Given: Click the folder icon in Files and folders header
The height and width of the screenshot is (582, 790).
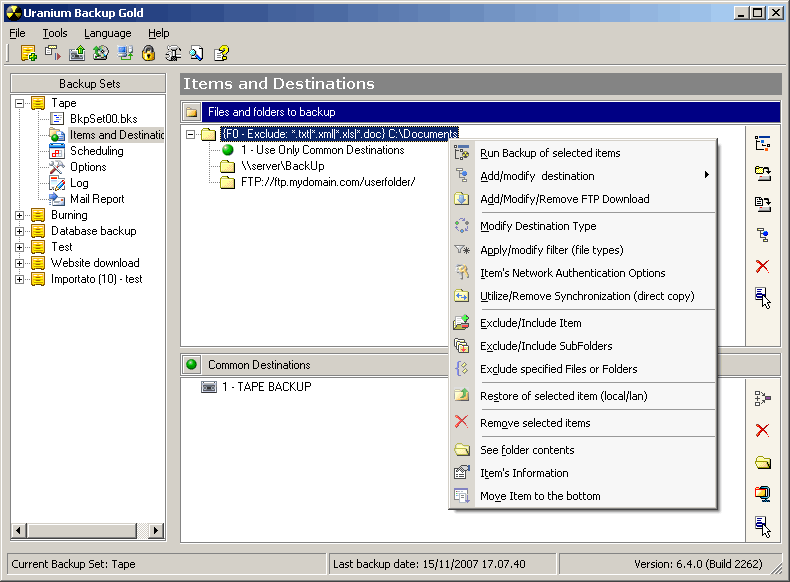Looking at the screenshot, I should (191, 112).
